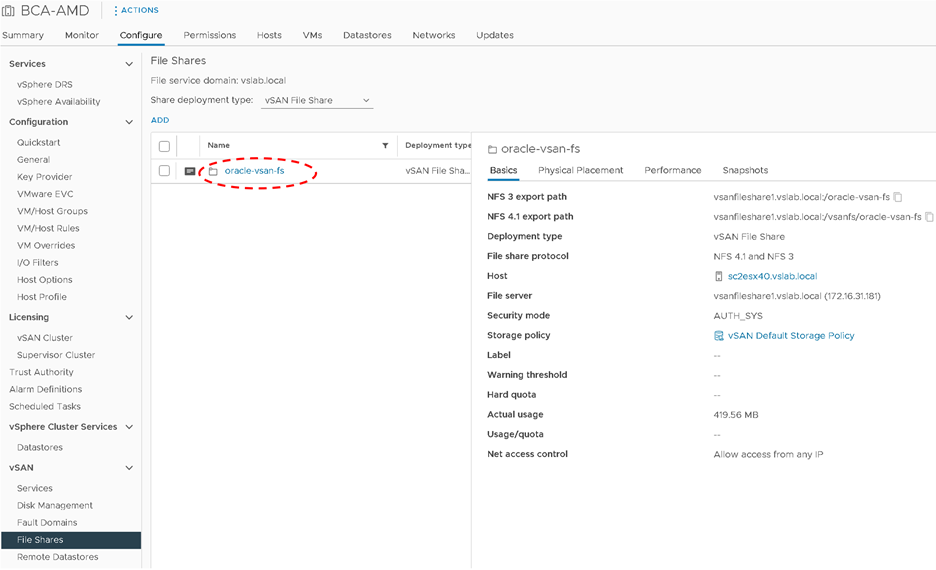Collapse the Services section in sidebar
The width and height of the screenshot is (936, 570).
click(x=128, y=64)
